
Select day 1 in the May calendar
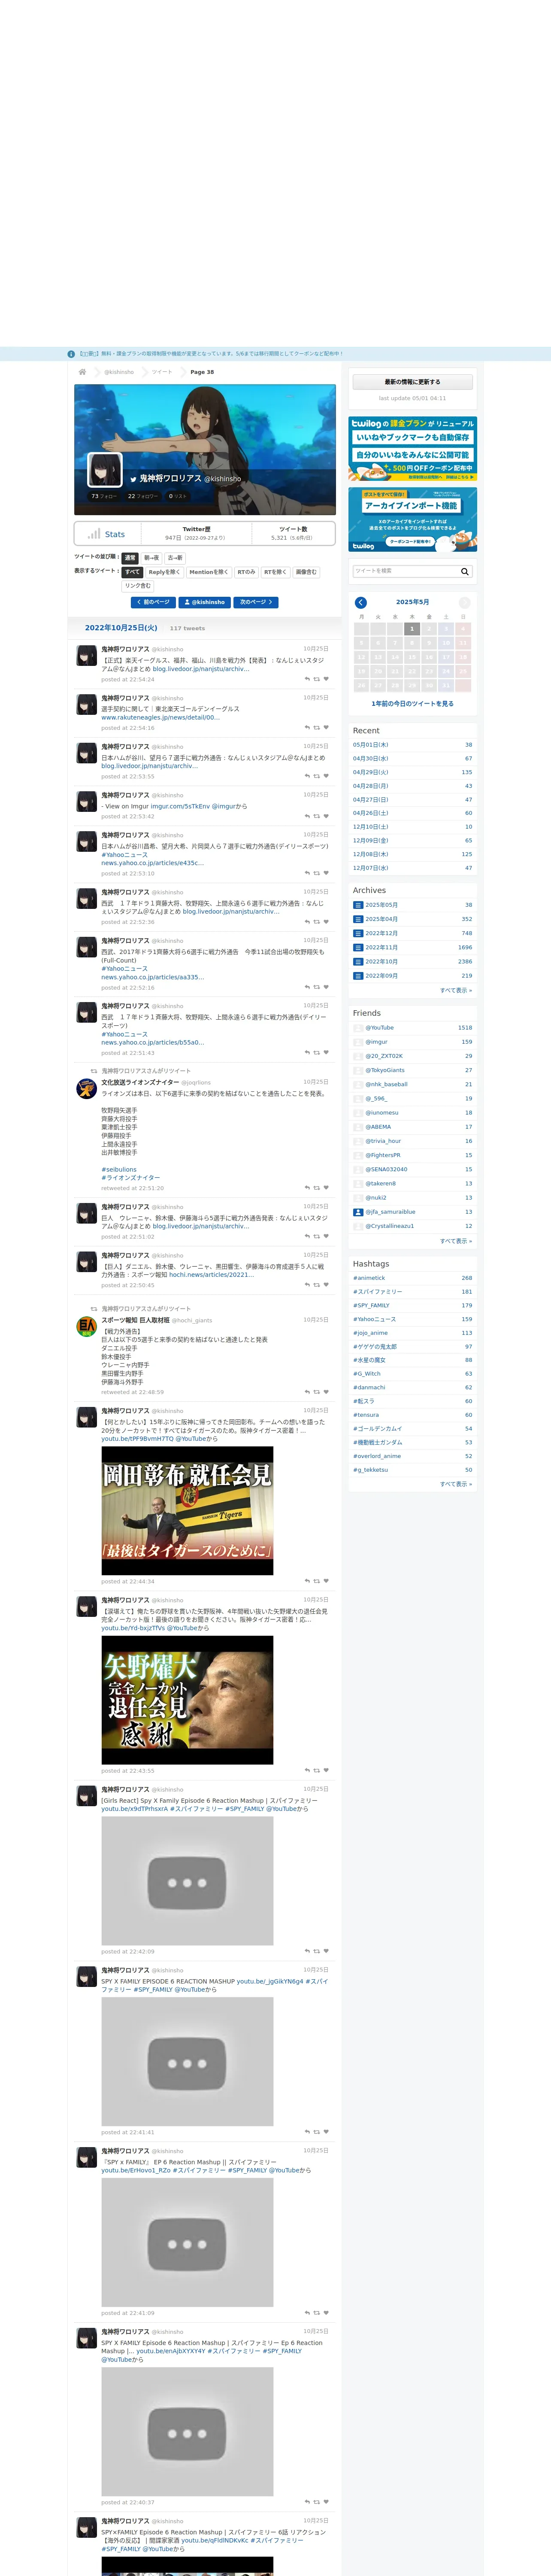click(411, 629)
